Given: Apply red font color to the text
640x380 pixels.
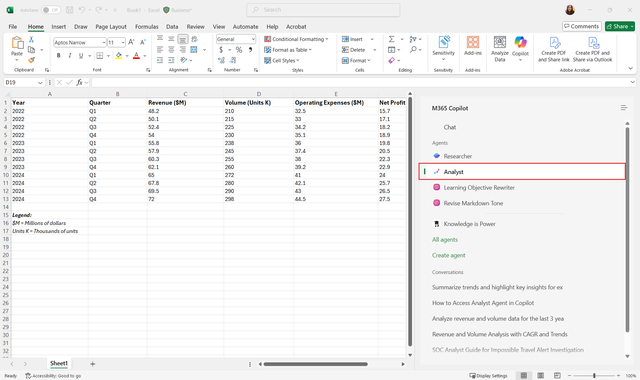Looking at the screenshot, I should pos(136,56).
